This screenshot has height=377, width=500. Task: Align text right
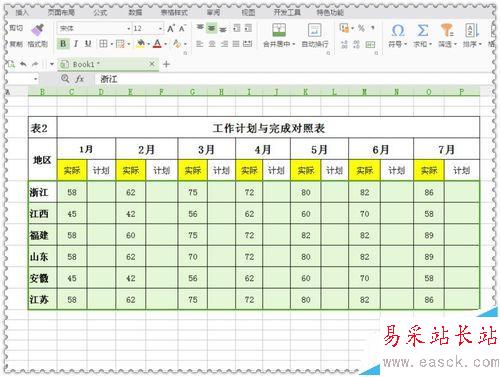click(x=224, y=44)
